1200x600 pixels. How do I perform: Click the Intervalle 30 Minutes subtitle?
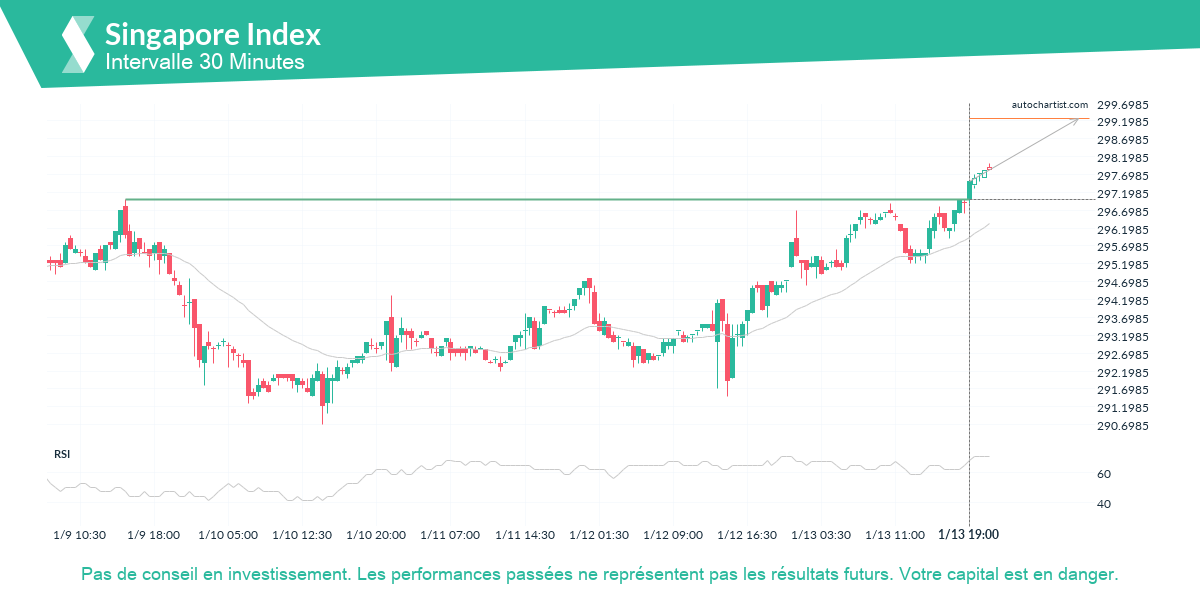(x=205, y=62)
